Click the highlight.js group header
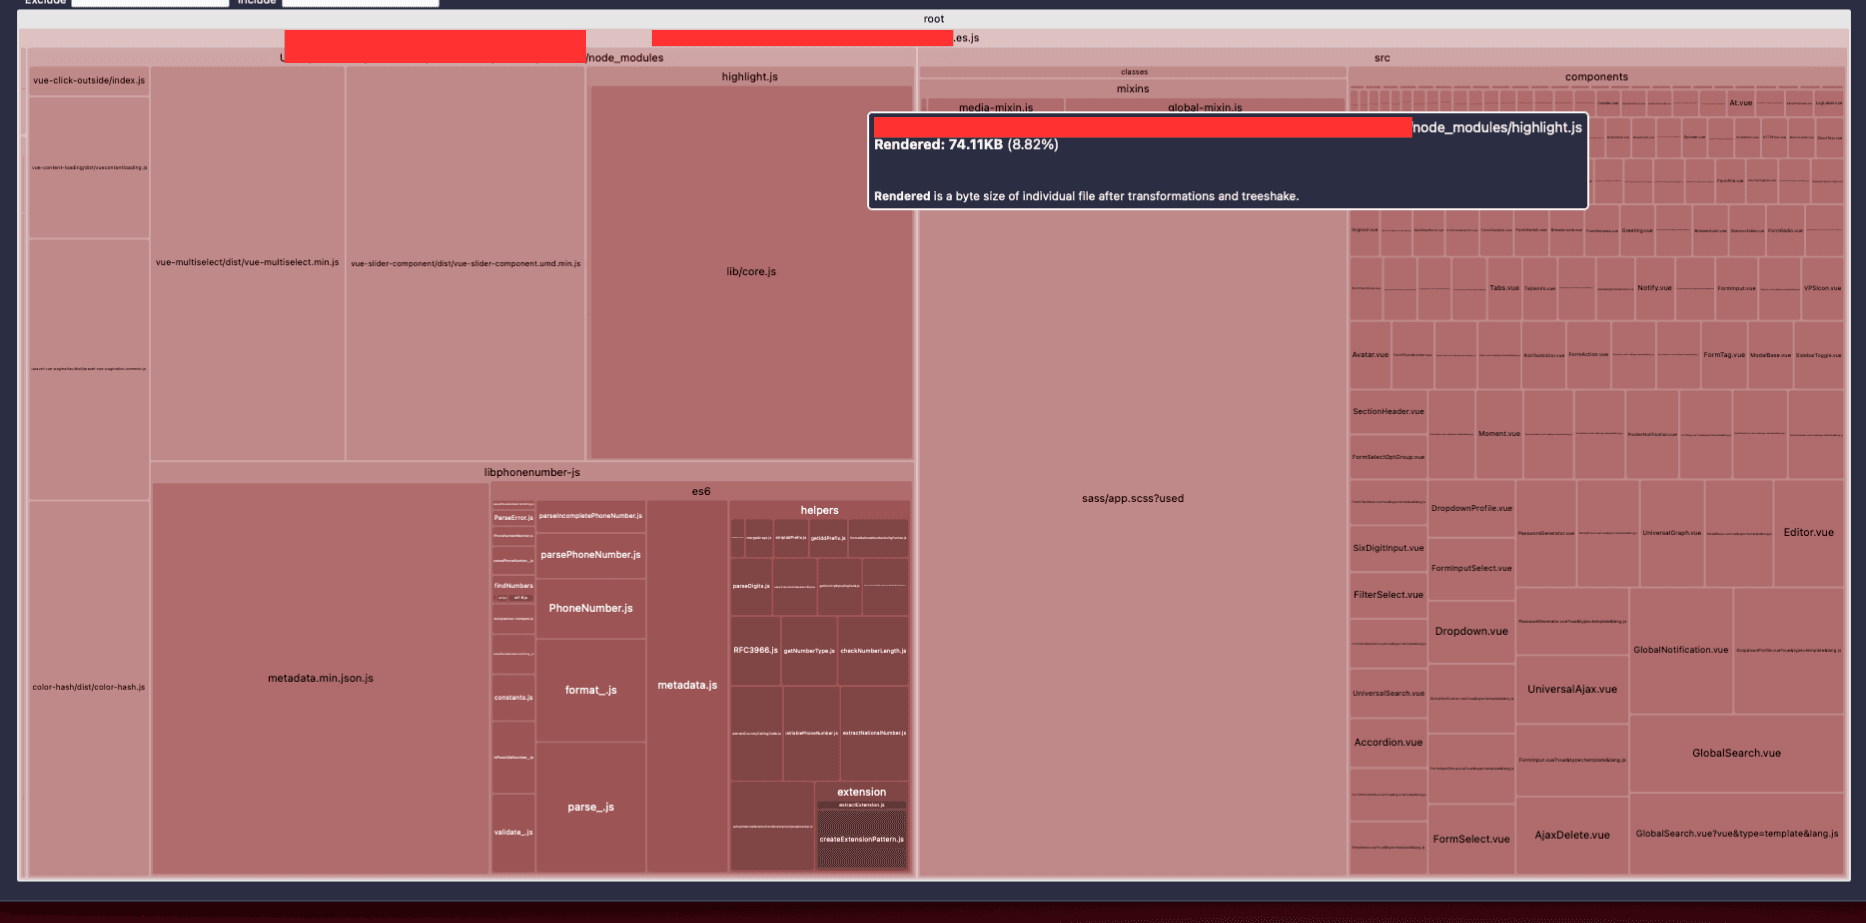The image size is (1866, 923). [749, 77]
